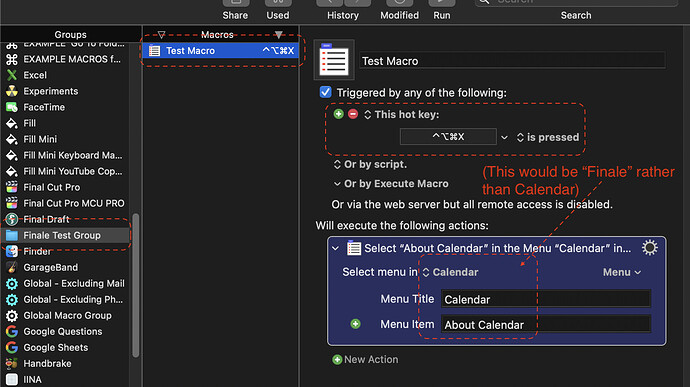Viewport: 690px width, 387px height.
Task: Select the Fill Mini group
Action: (x=65, y=139)
